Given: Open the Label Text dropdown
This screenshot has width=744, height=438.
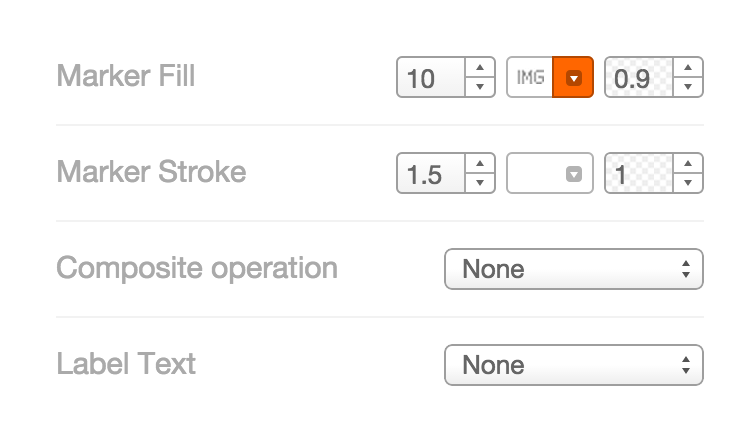Looking at the screenshot, I should [574, 365].
